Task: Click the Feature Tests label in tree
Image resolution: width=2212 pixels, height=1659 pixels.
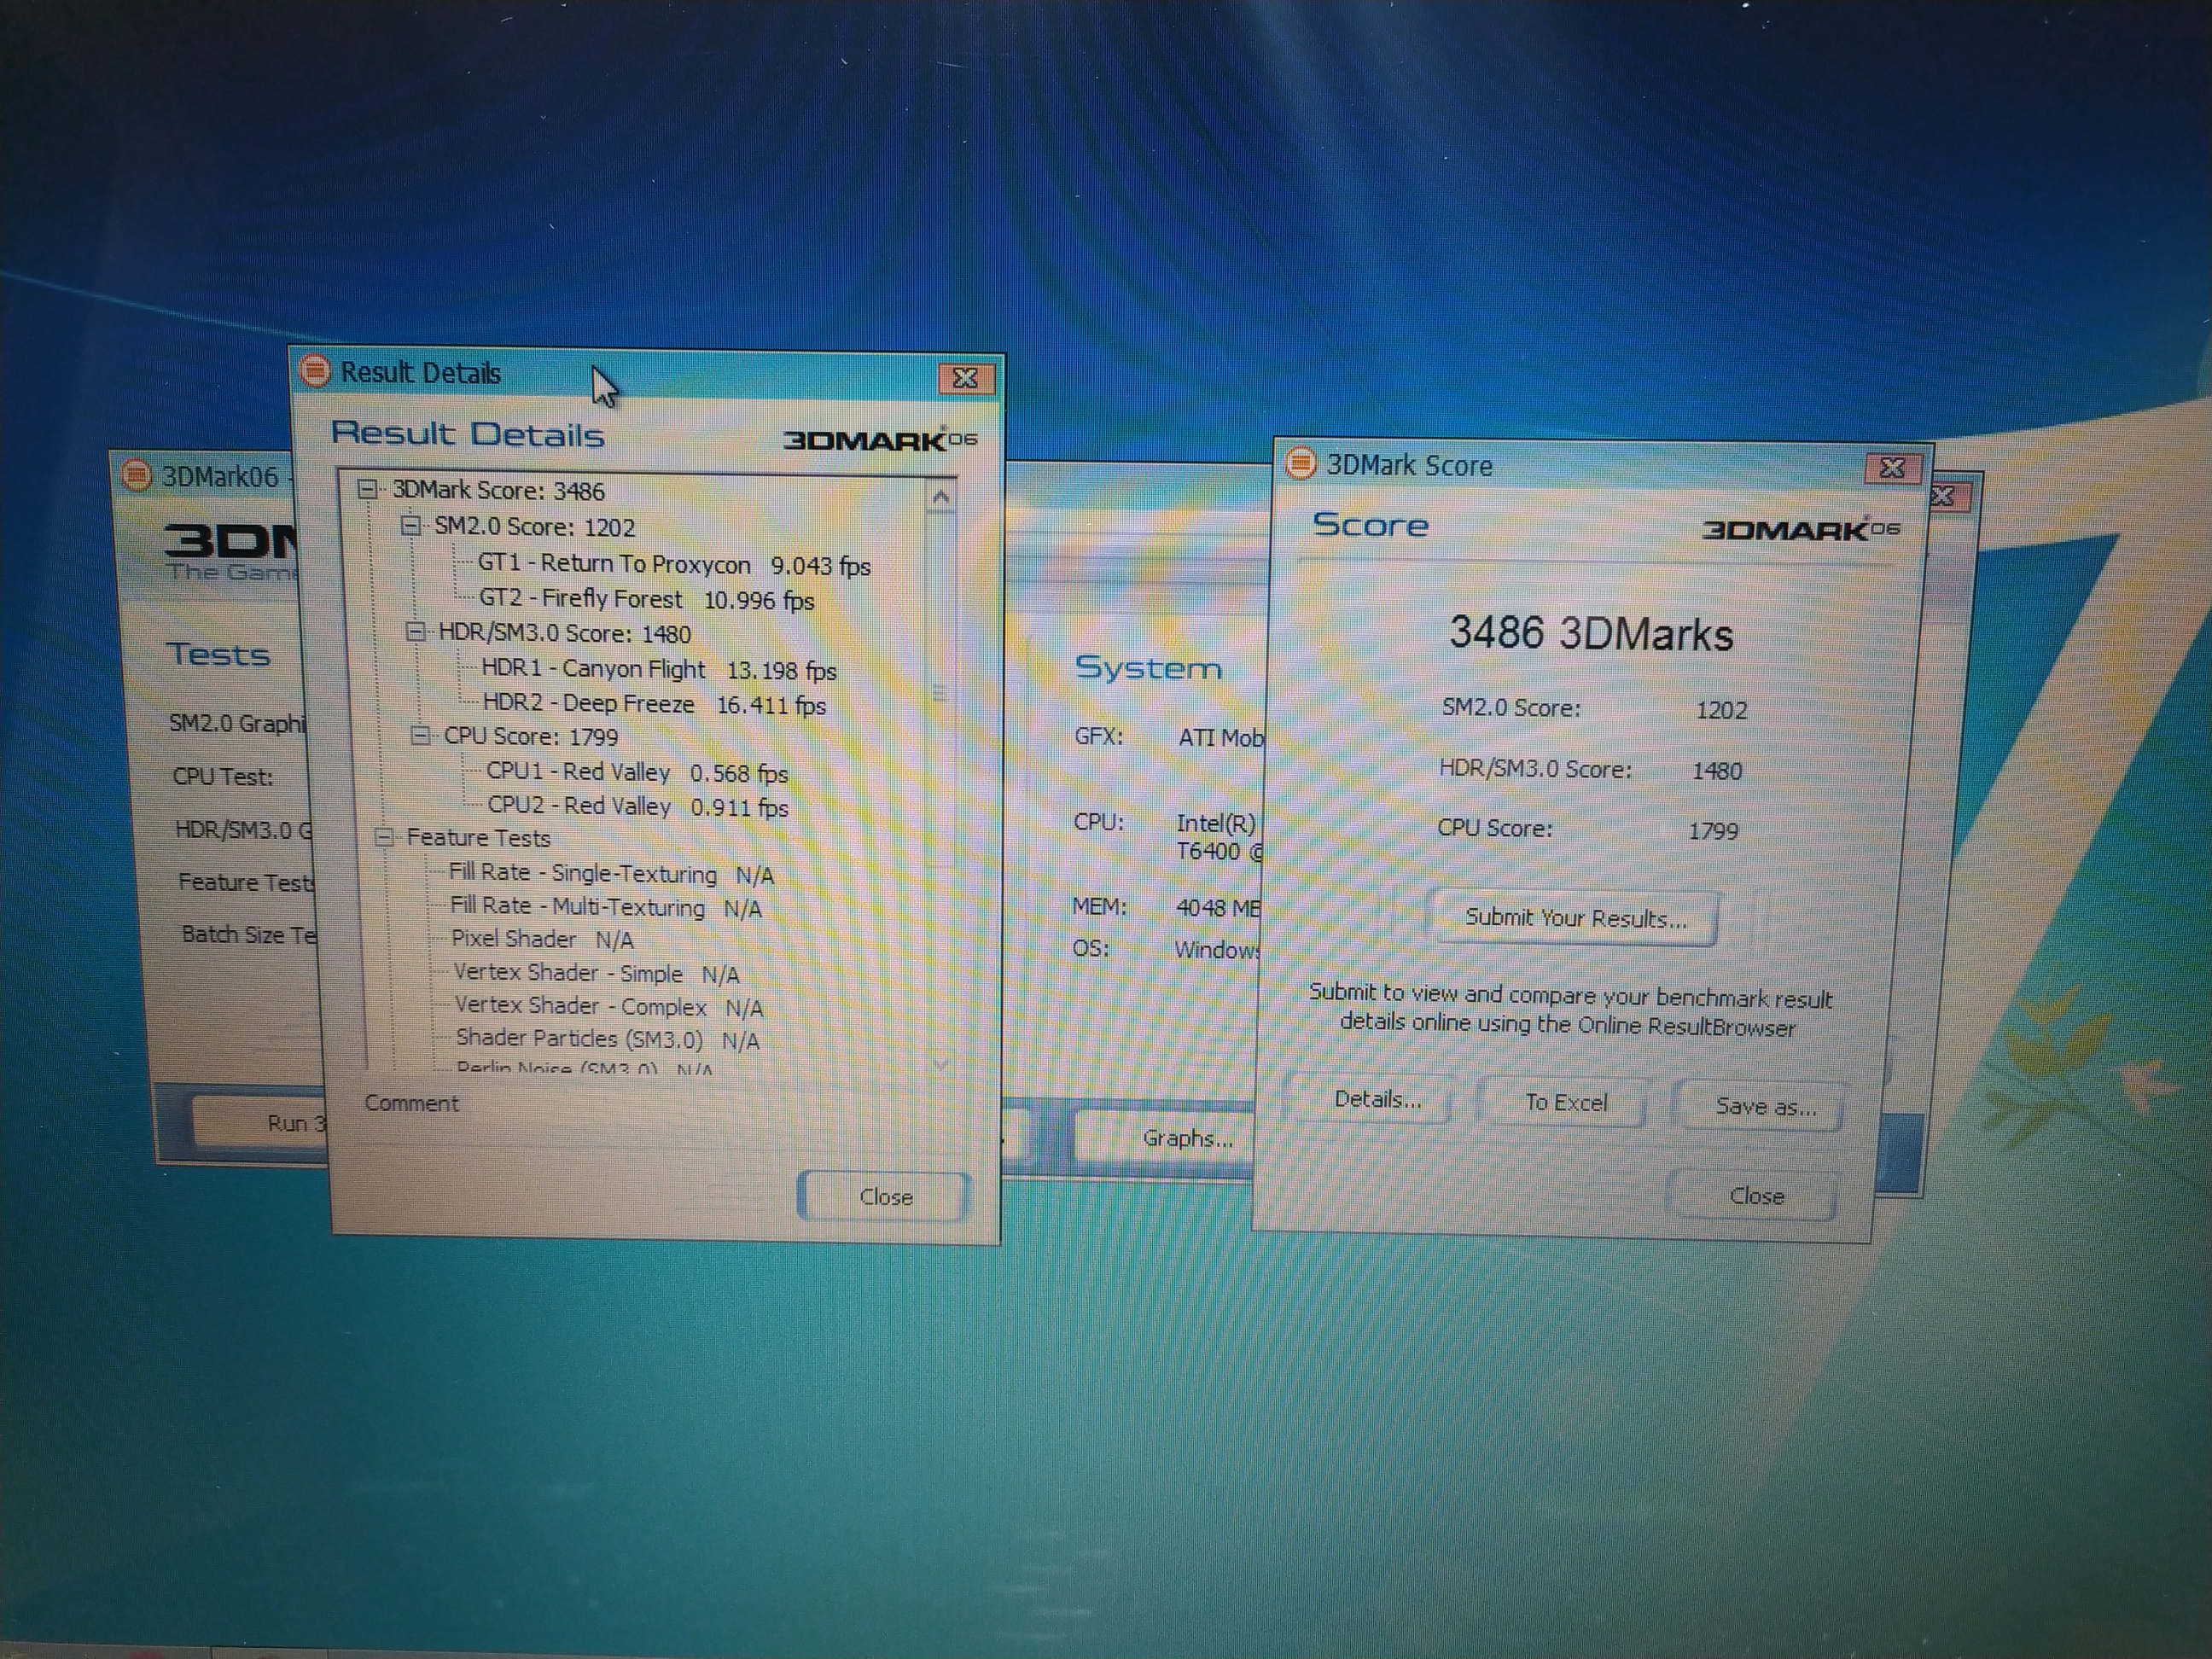Action: (x=478, y=838)
